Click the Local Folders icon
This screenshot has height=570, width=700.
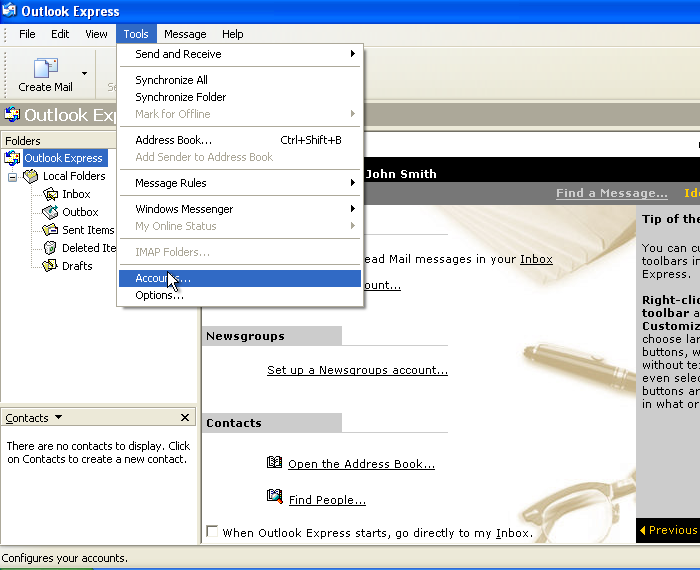point(31,176)
